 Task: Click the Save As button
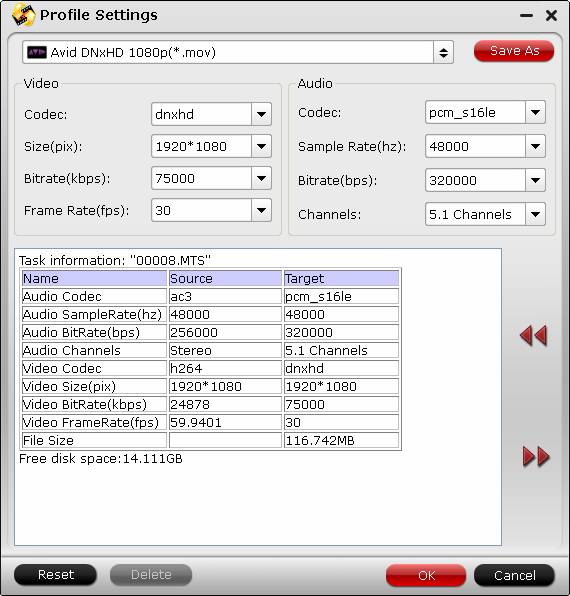tap(514, 51)
